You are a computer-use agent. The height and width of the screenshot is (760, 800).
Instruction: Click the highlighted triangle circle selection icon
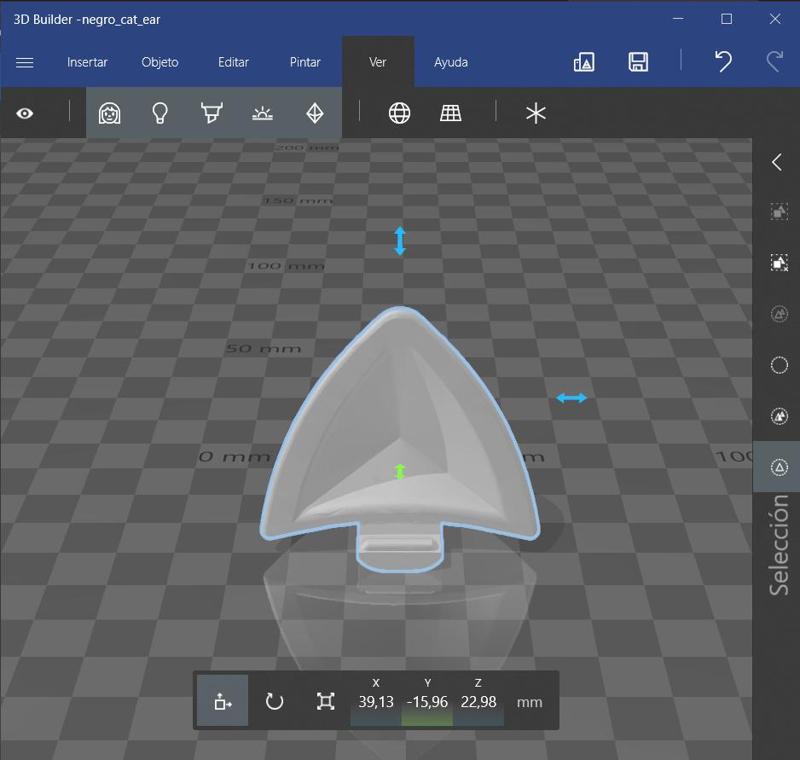click(779, 467)
